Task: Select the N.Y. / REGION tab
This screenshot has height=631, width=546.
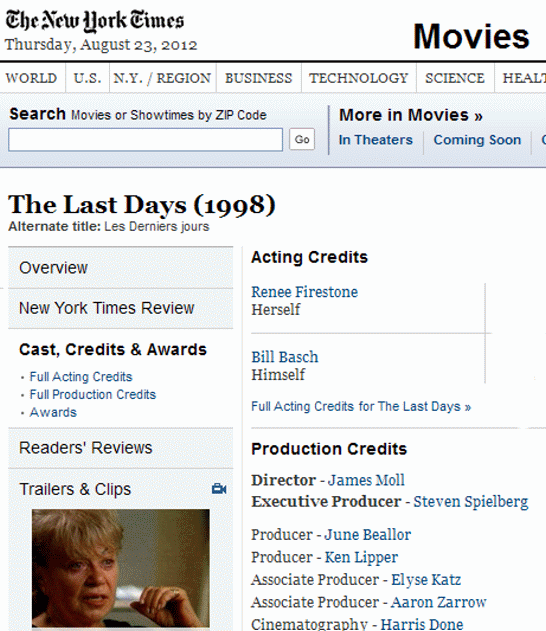Action: tap(162, 78)
